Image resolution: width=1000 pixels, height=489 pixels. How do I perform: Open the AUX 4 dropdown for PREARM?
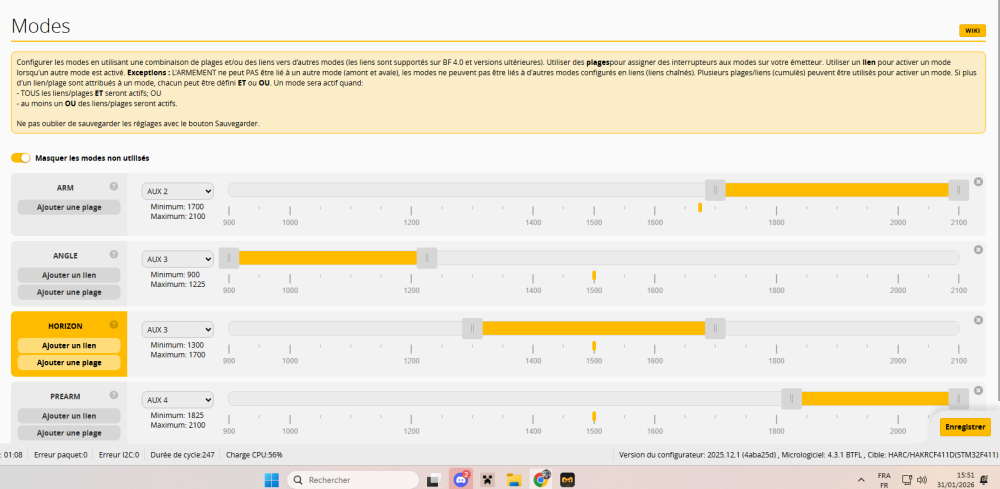point(178,400)
